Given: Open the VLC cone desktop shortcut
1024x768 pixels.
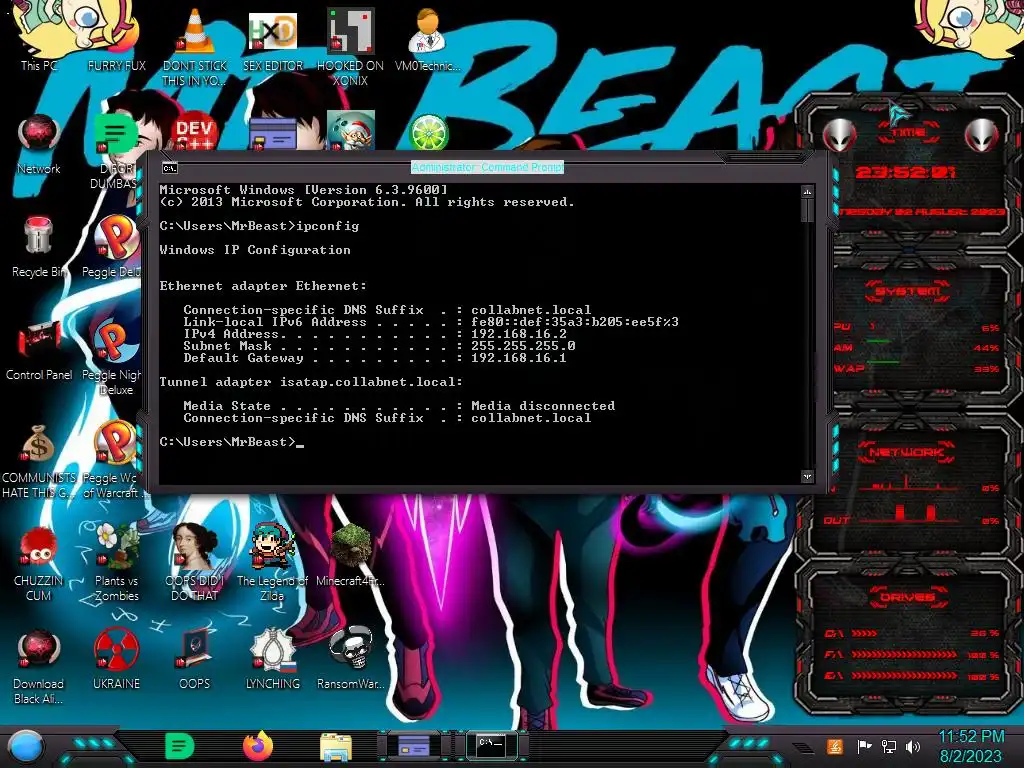Looking at the screenshot, I should 195,46.
